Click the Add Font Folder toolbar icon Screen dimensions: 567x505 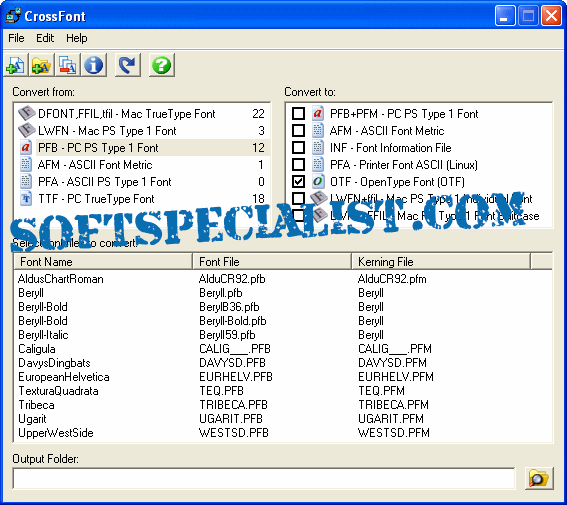click(x=42, y=65)
